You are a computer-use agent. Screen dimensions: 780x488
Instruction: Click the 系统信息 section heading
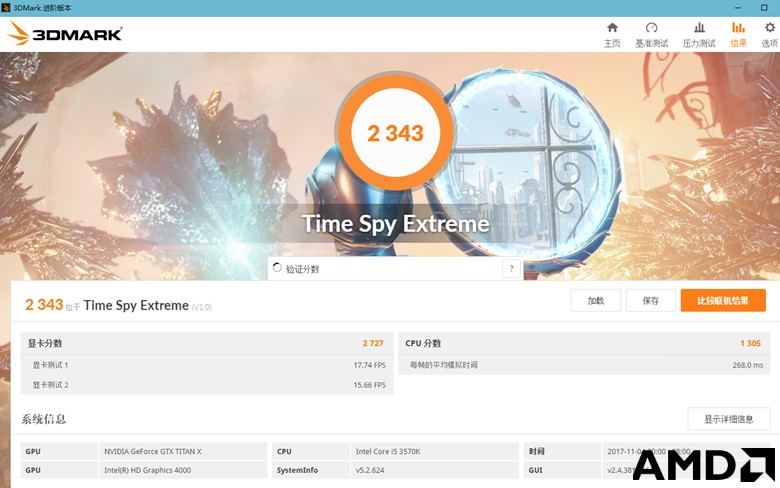point(43,419)
